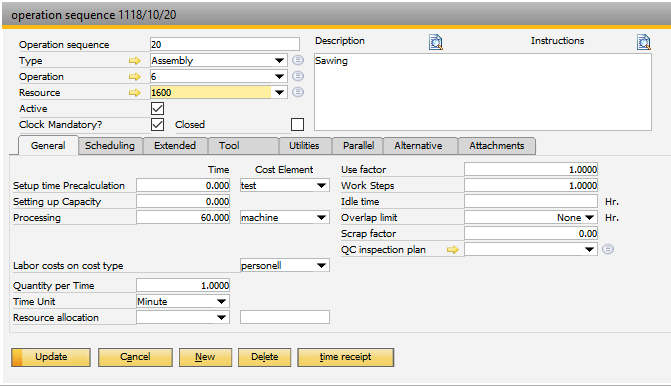Switch to the Scheduling tab
The height and width of the screenshot is (386, 671).
pos(110,146)
